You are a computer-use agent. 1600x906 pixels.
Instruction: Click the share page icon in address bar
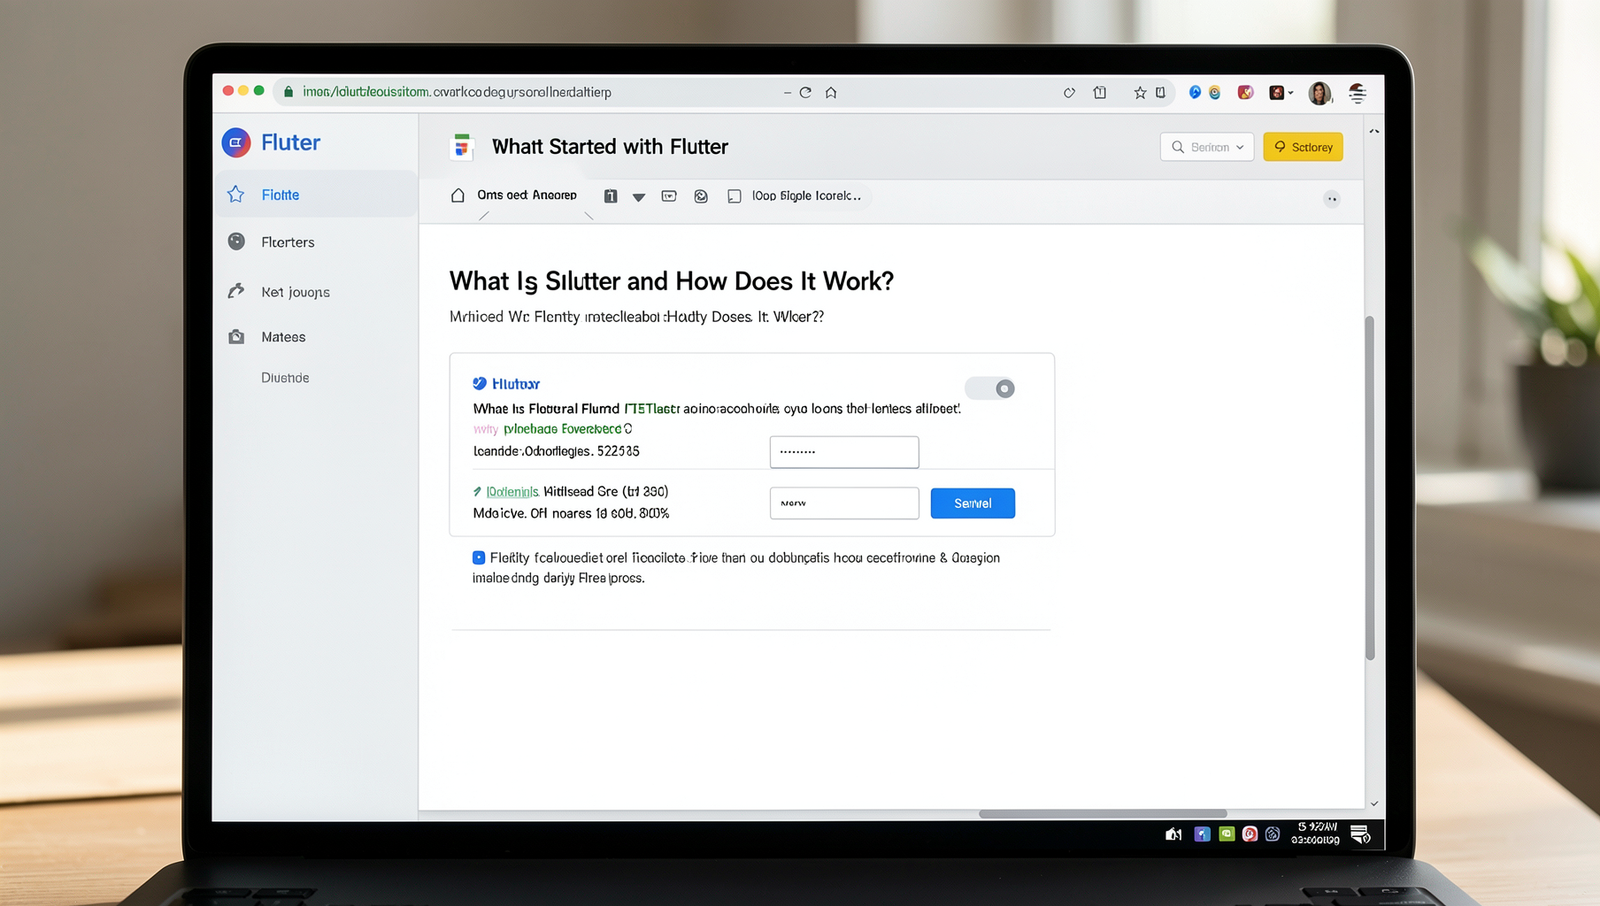click(1100, 93)
